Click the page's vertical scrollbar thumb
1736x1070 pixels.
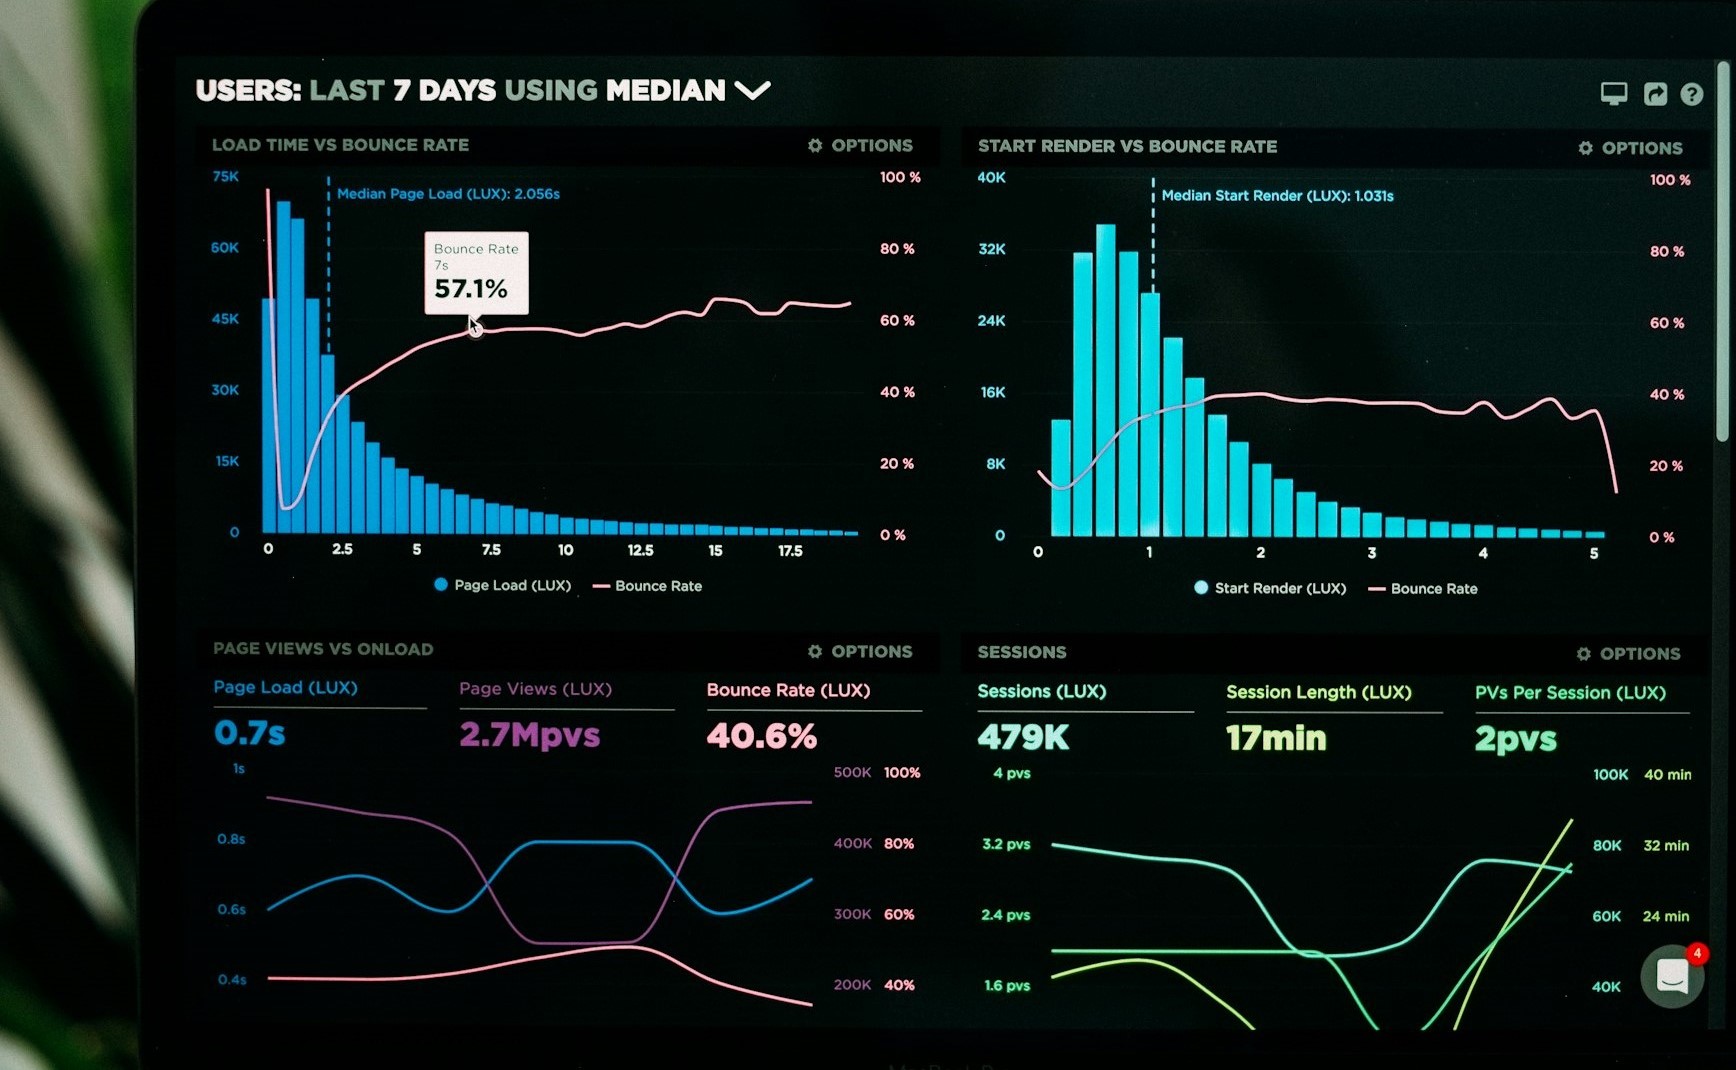(1722, 250)
